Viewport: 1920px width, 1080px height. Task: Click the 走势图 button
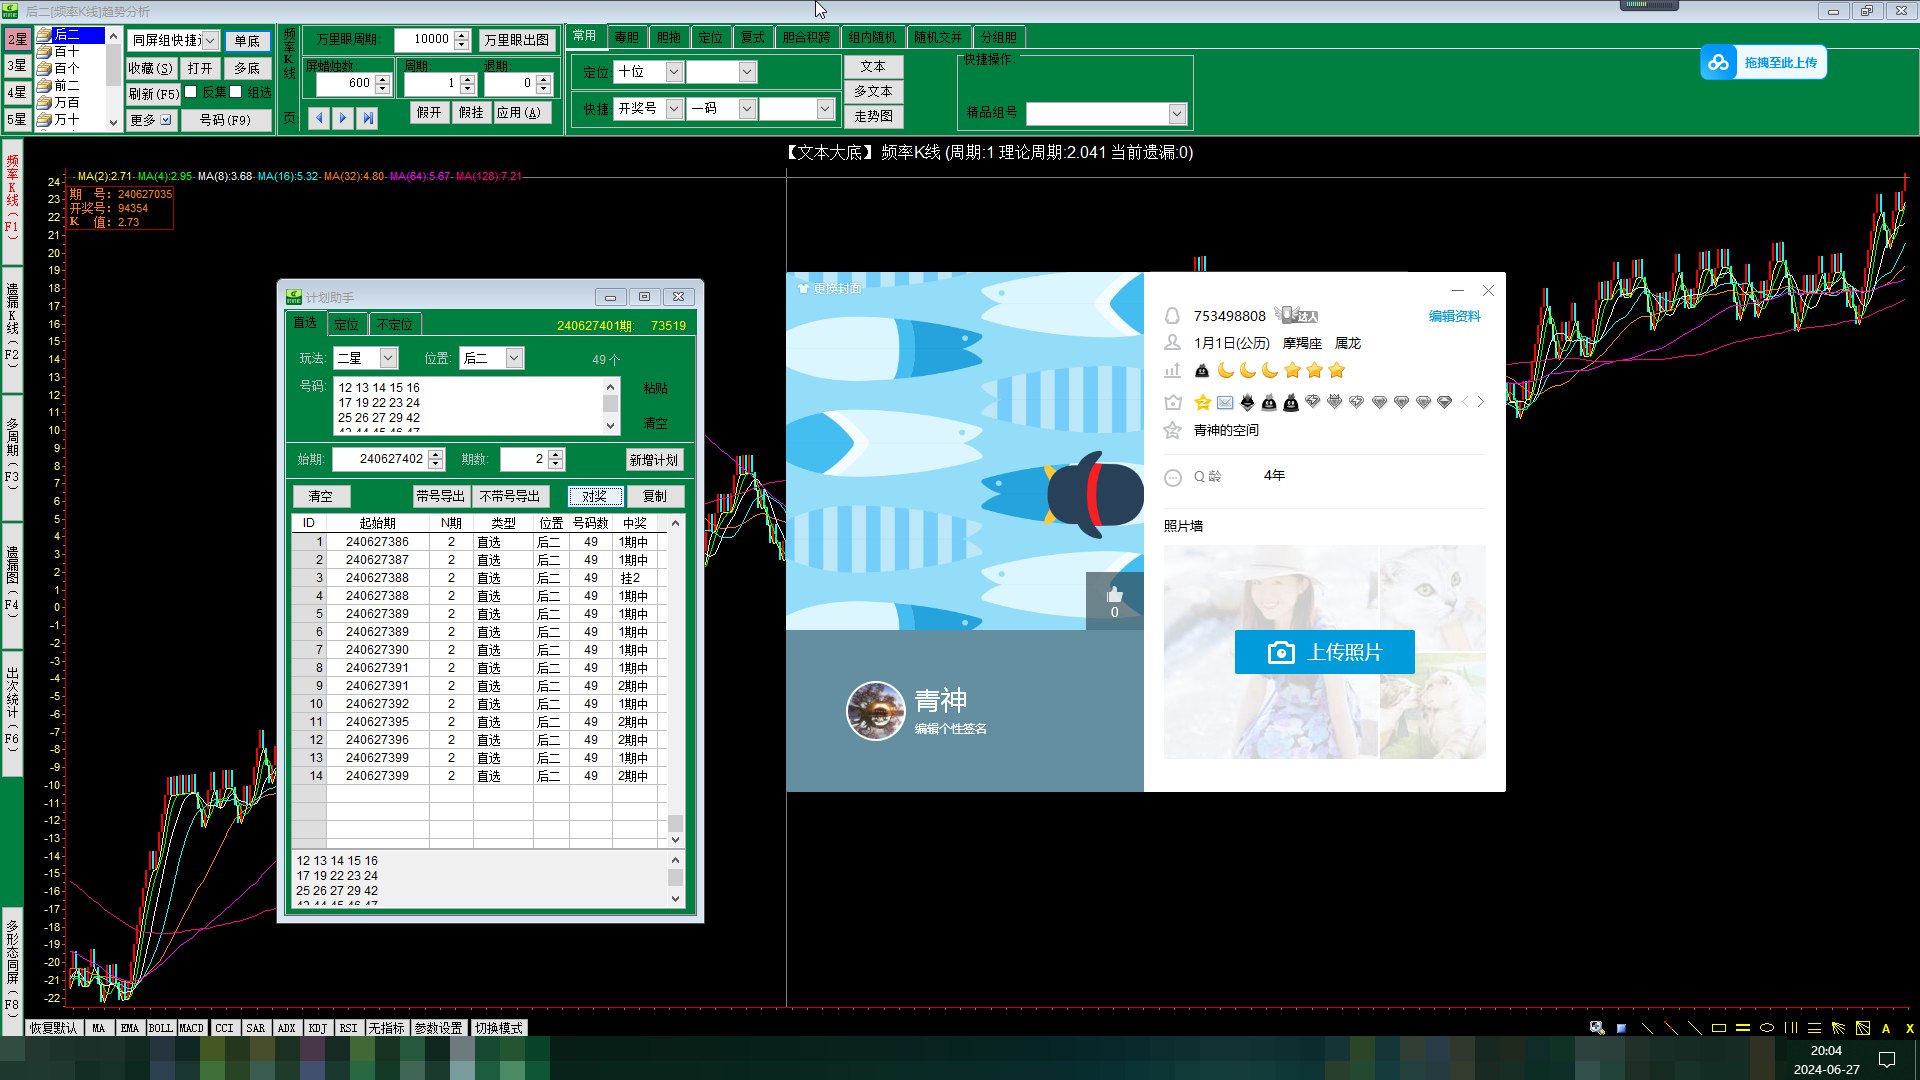pos(874,116)
